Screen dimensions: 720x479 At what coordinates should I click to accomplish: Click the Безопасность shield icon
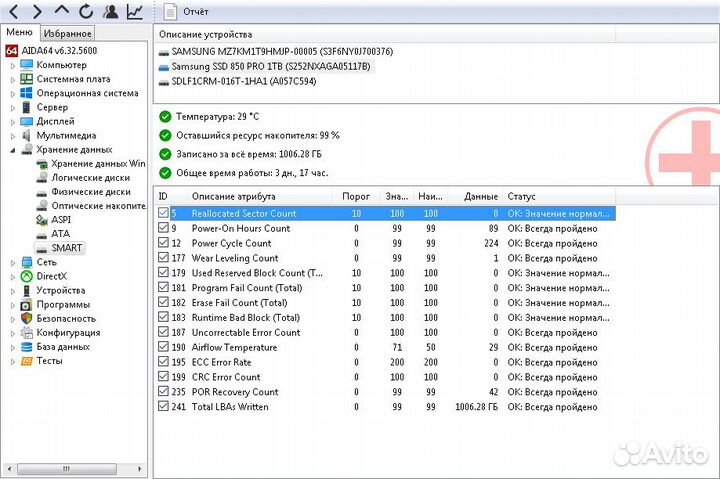click(x=26, y=318)
